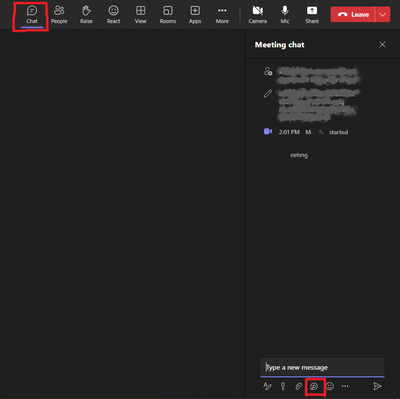Set message delivery options with exclamation icon
Image resolution: width=400 pixels, height=399 pixels.
tap(283, 386)
